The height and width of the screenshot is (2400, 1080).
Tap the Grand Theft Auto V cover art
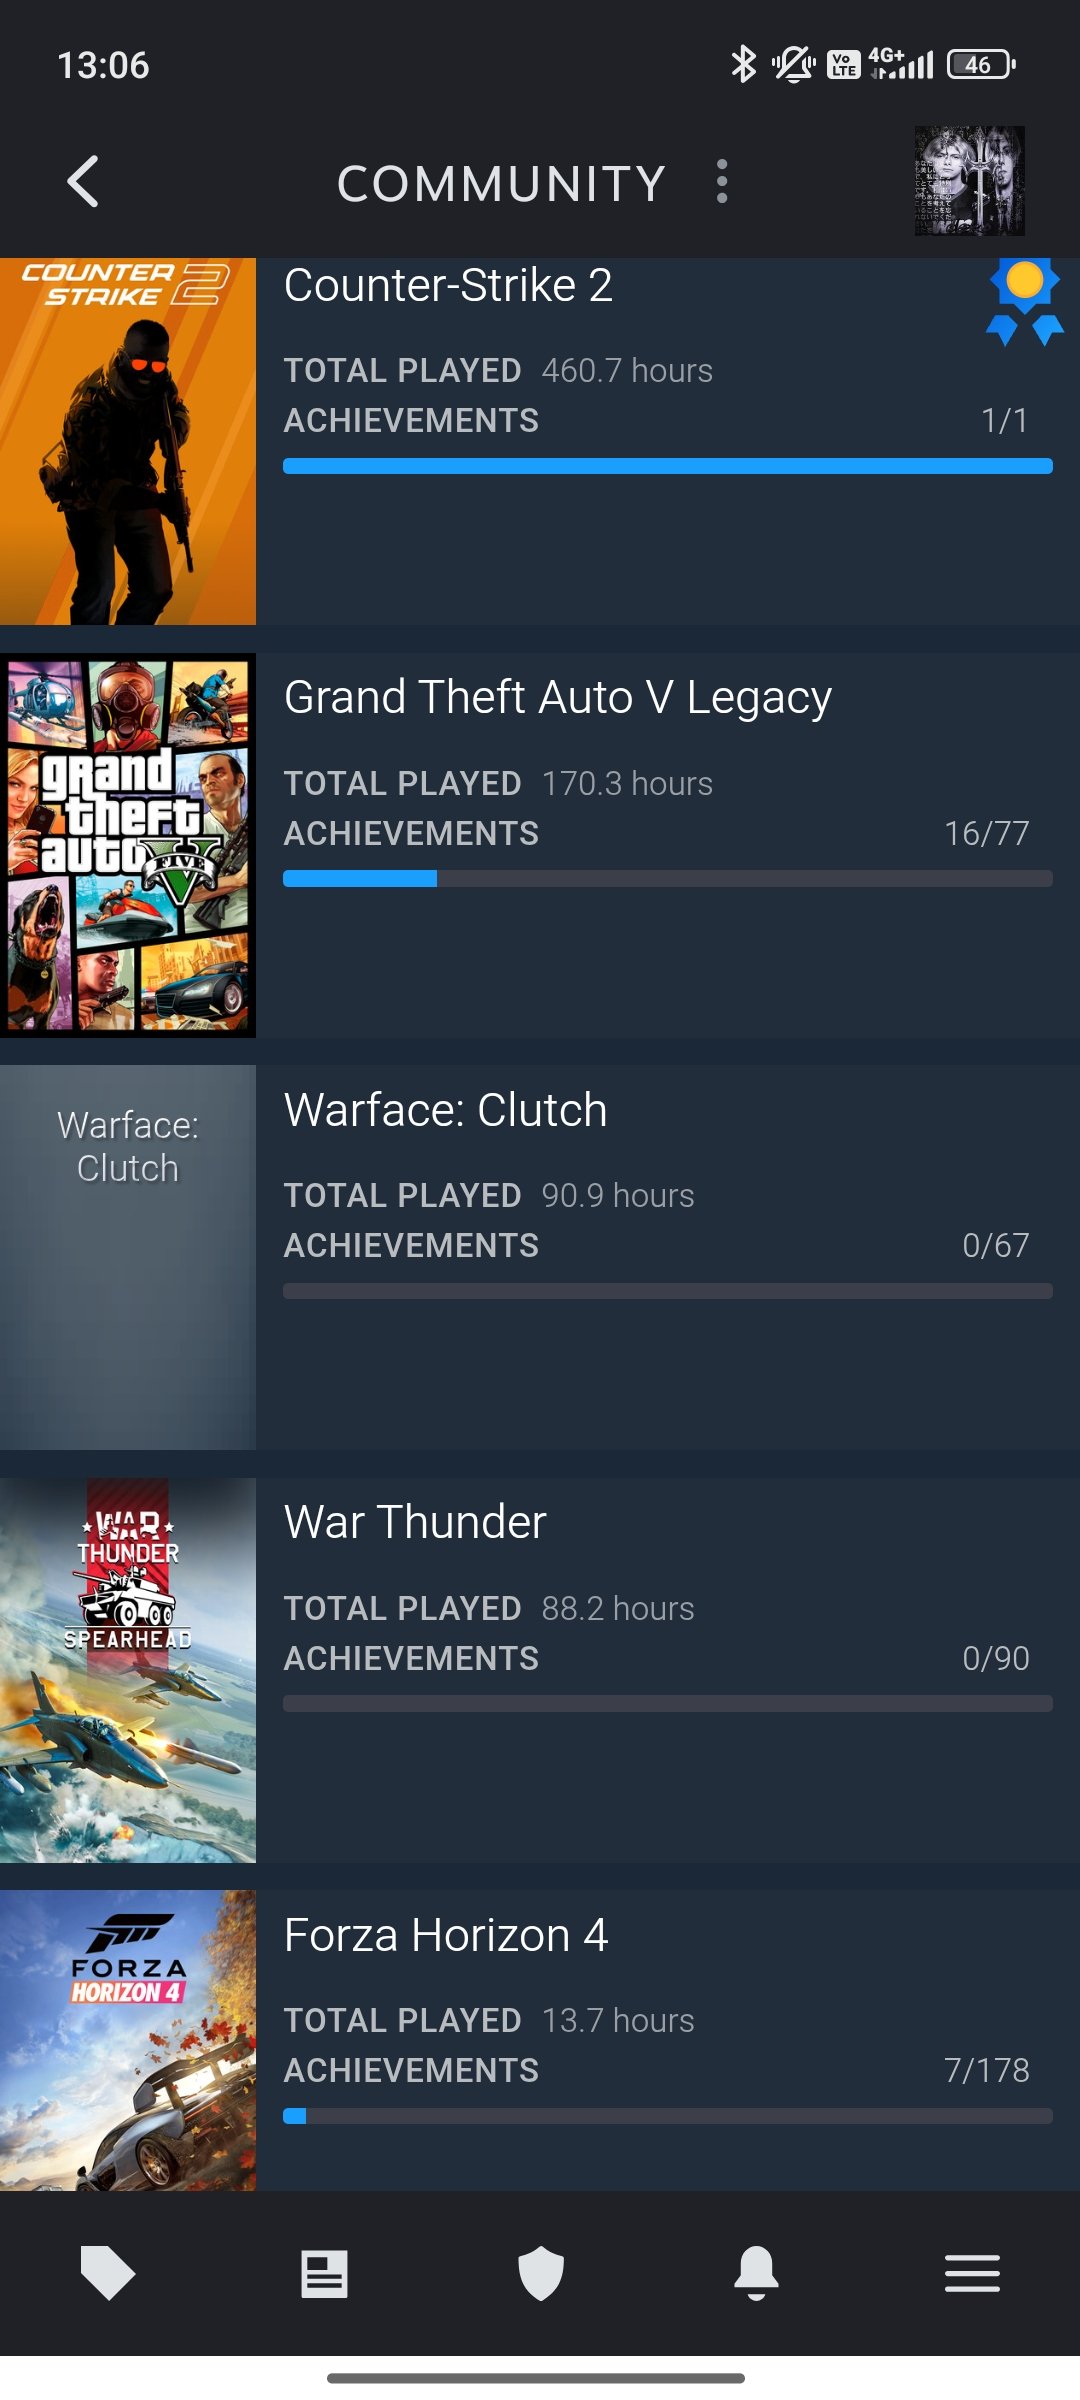click(128, 845)
